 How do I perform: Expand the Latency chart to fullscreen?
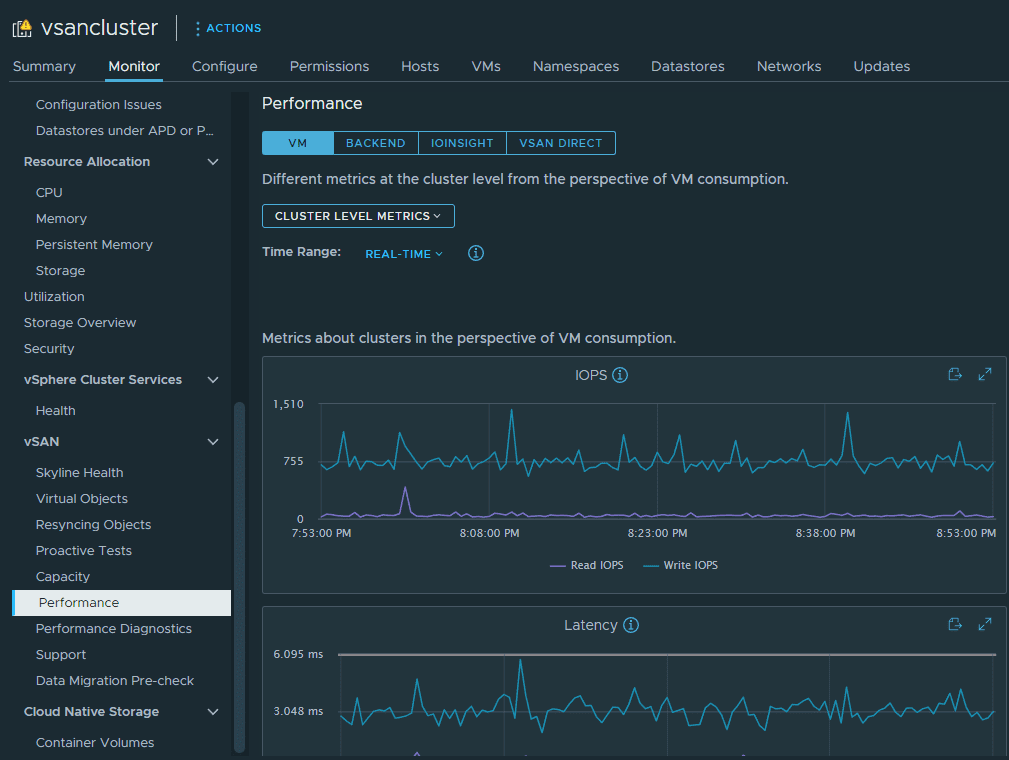[x=985, y=624]
